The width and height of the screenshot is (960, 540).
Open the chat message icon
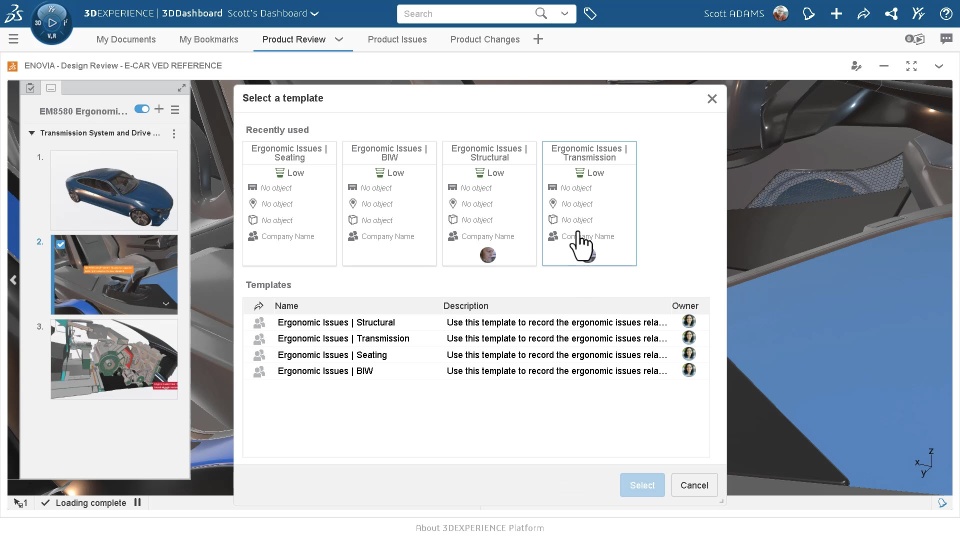pos(946,39)
